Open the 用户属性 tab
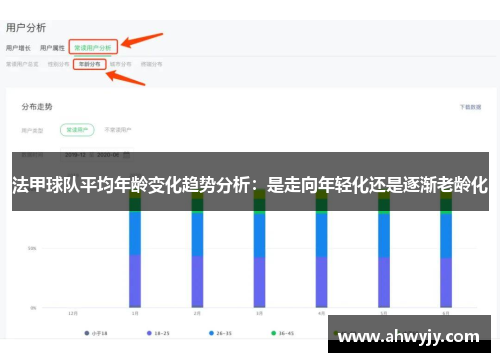Viewport: 500px width, 362px height. [52, 48]
